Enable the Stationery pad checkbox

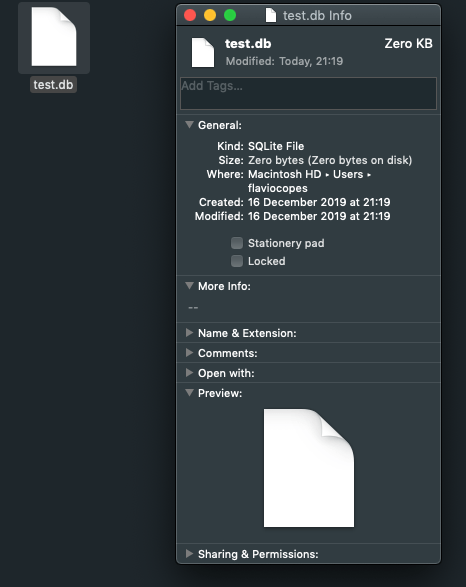tap(237, 243)
